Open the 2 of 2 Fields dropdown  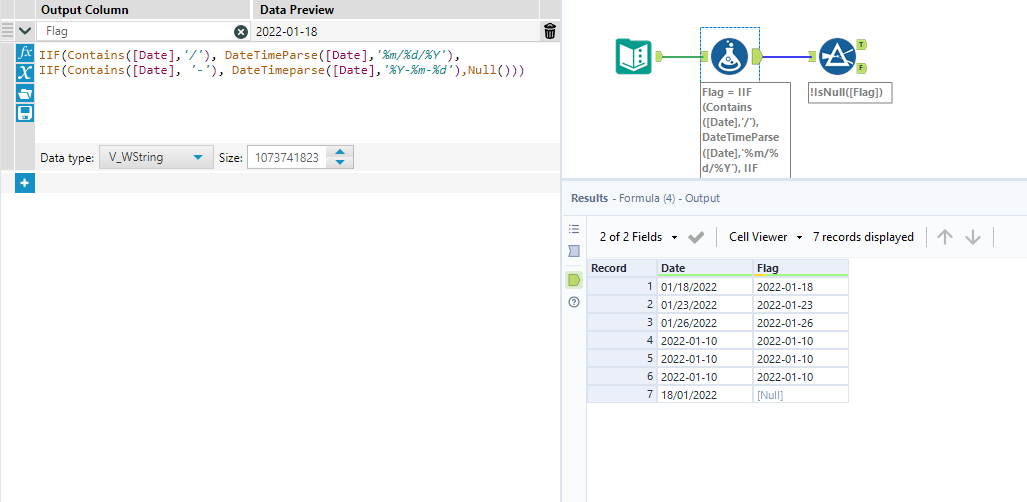click(x=638, y=237)
